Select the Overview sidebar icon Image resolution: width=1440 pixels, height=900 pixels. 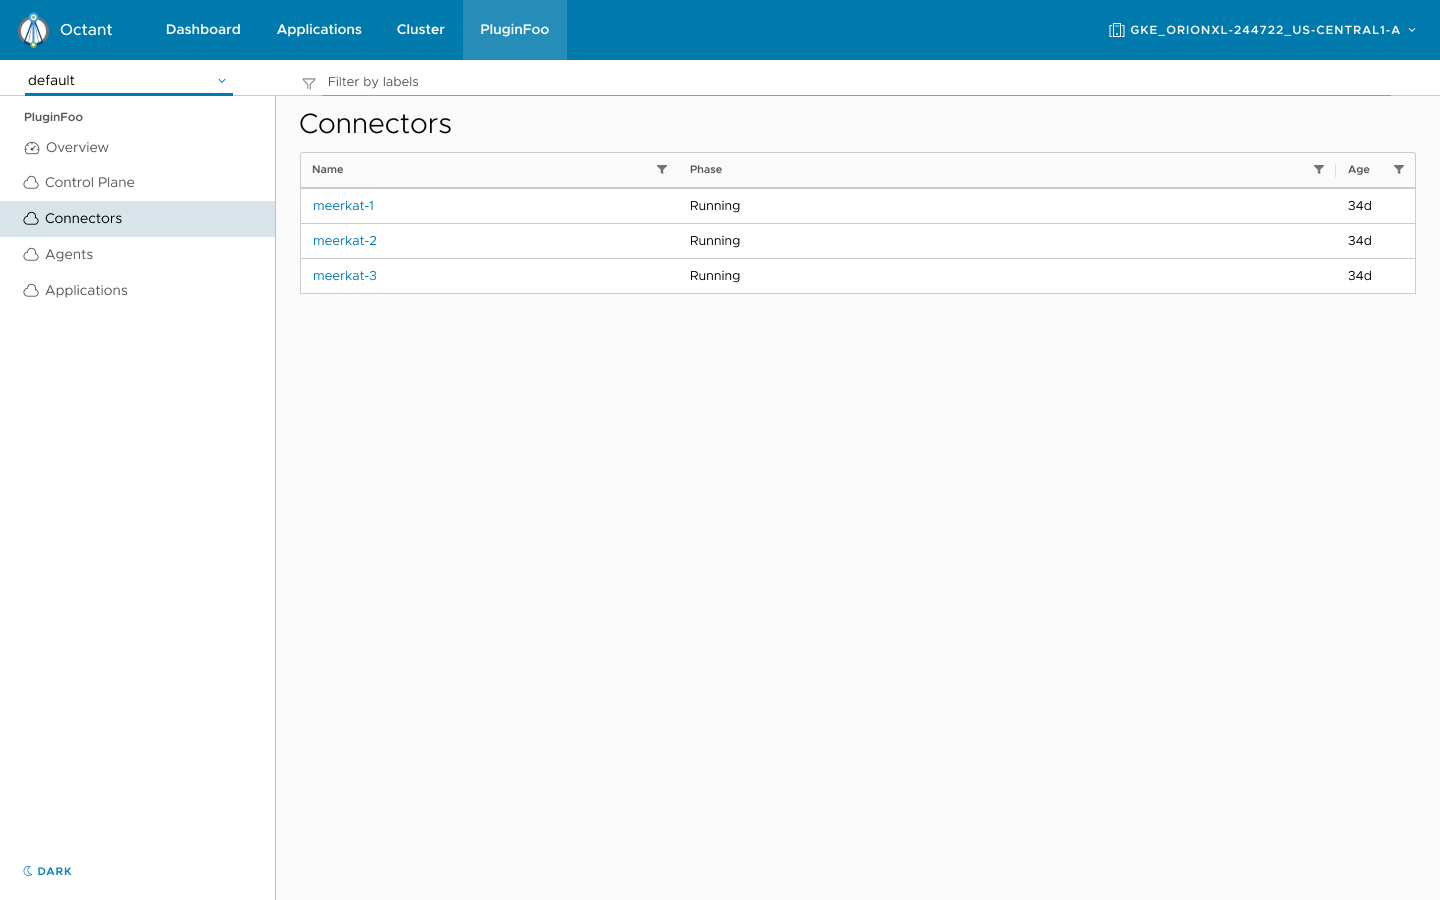[32, 147]
